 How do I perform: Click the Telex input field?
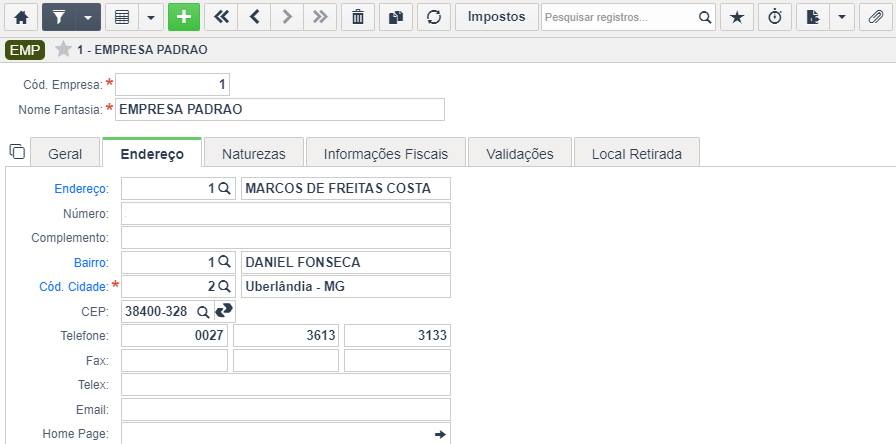286,385
